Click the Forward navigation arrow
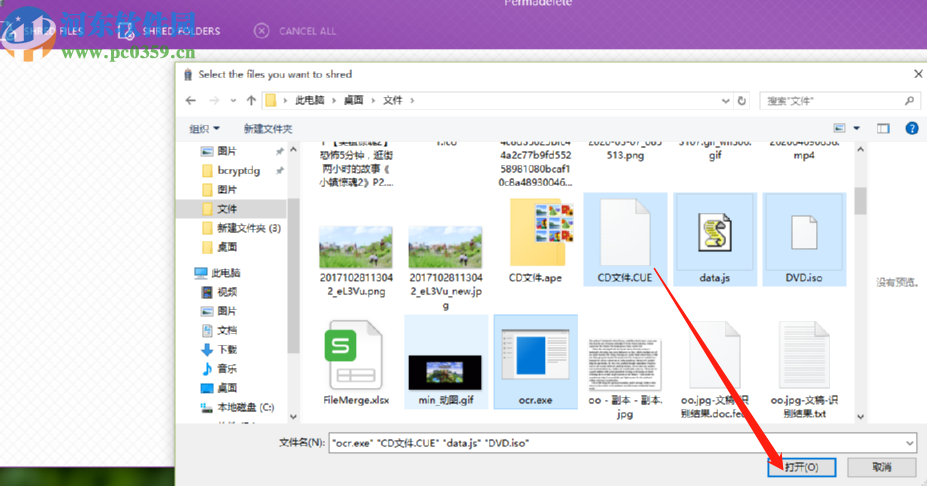Screen dimensions: 927x486 214,101
